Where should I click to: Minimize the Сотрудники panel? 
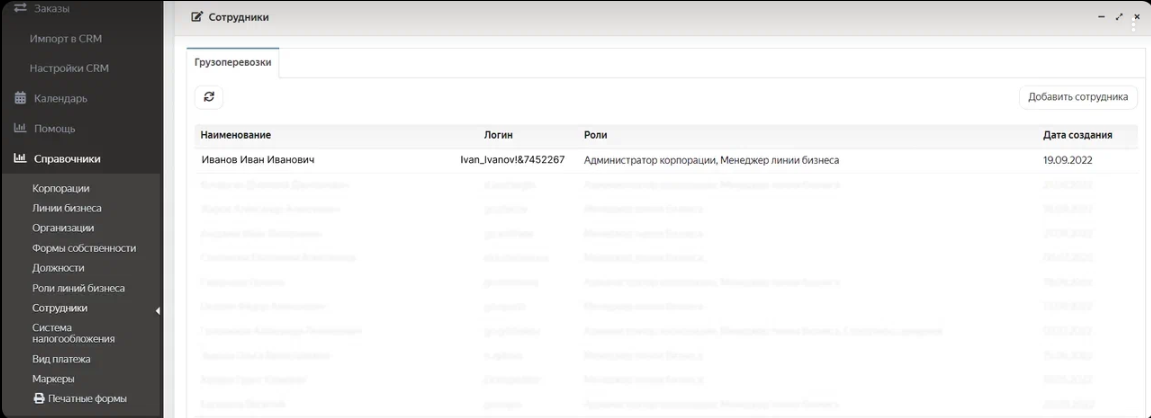(1101, 17)
